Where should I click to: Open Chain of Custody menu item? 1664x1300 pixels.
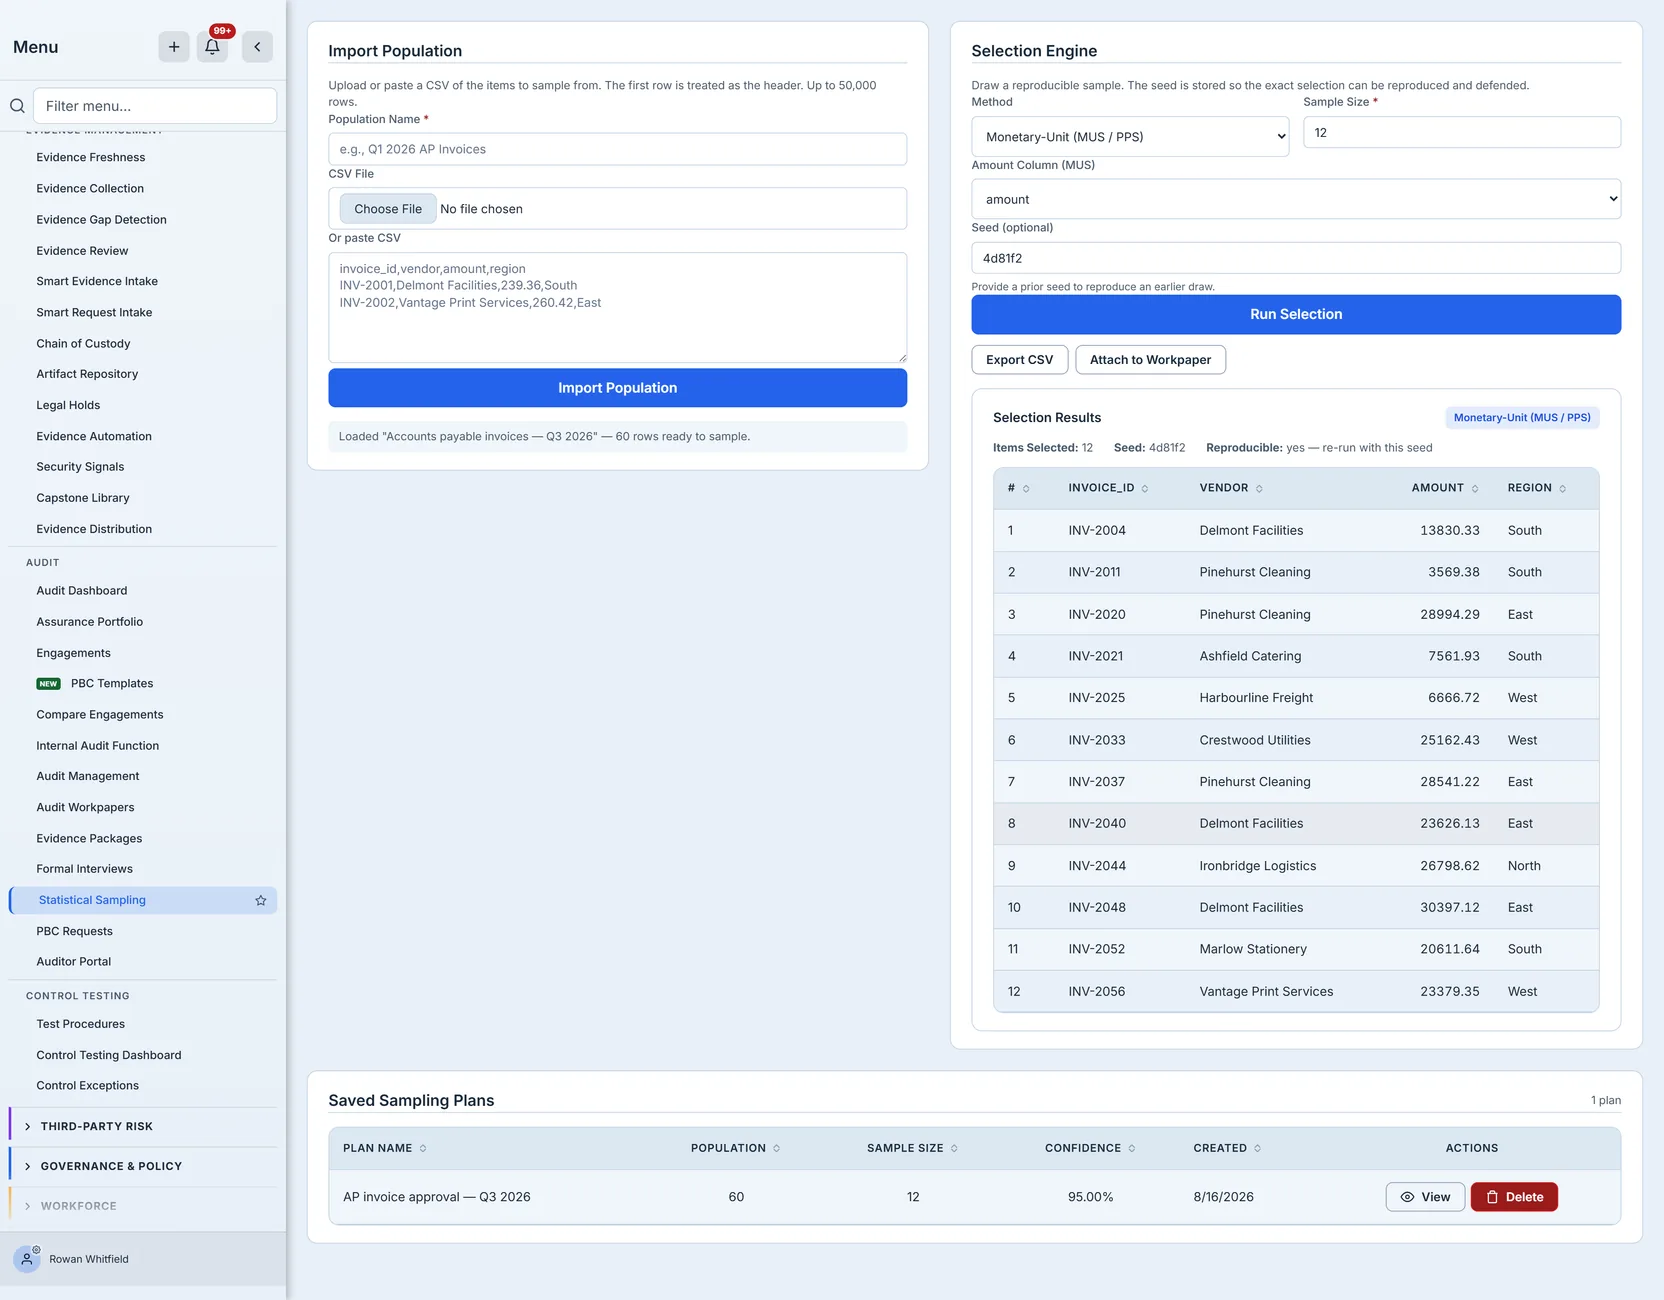pyautogui.click(x=83, y=343)
